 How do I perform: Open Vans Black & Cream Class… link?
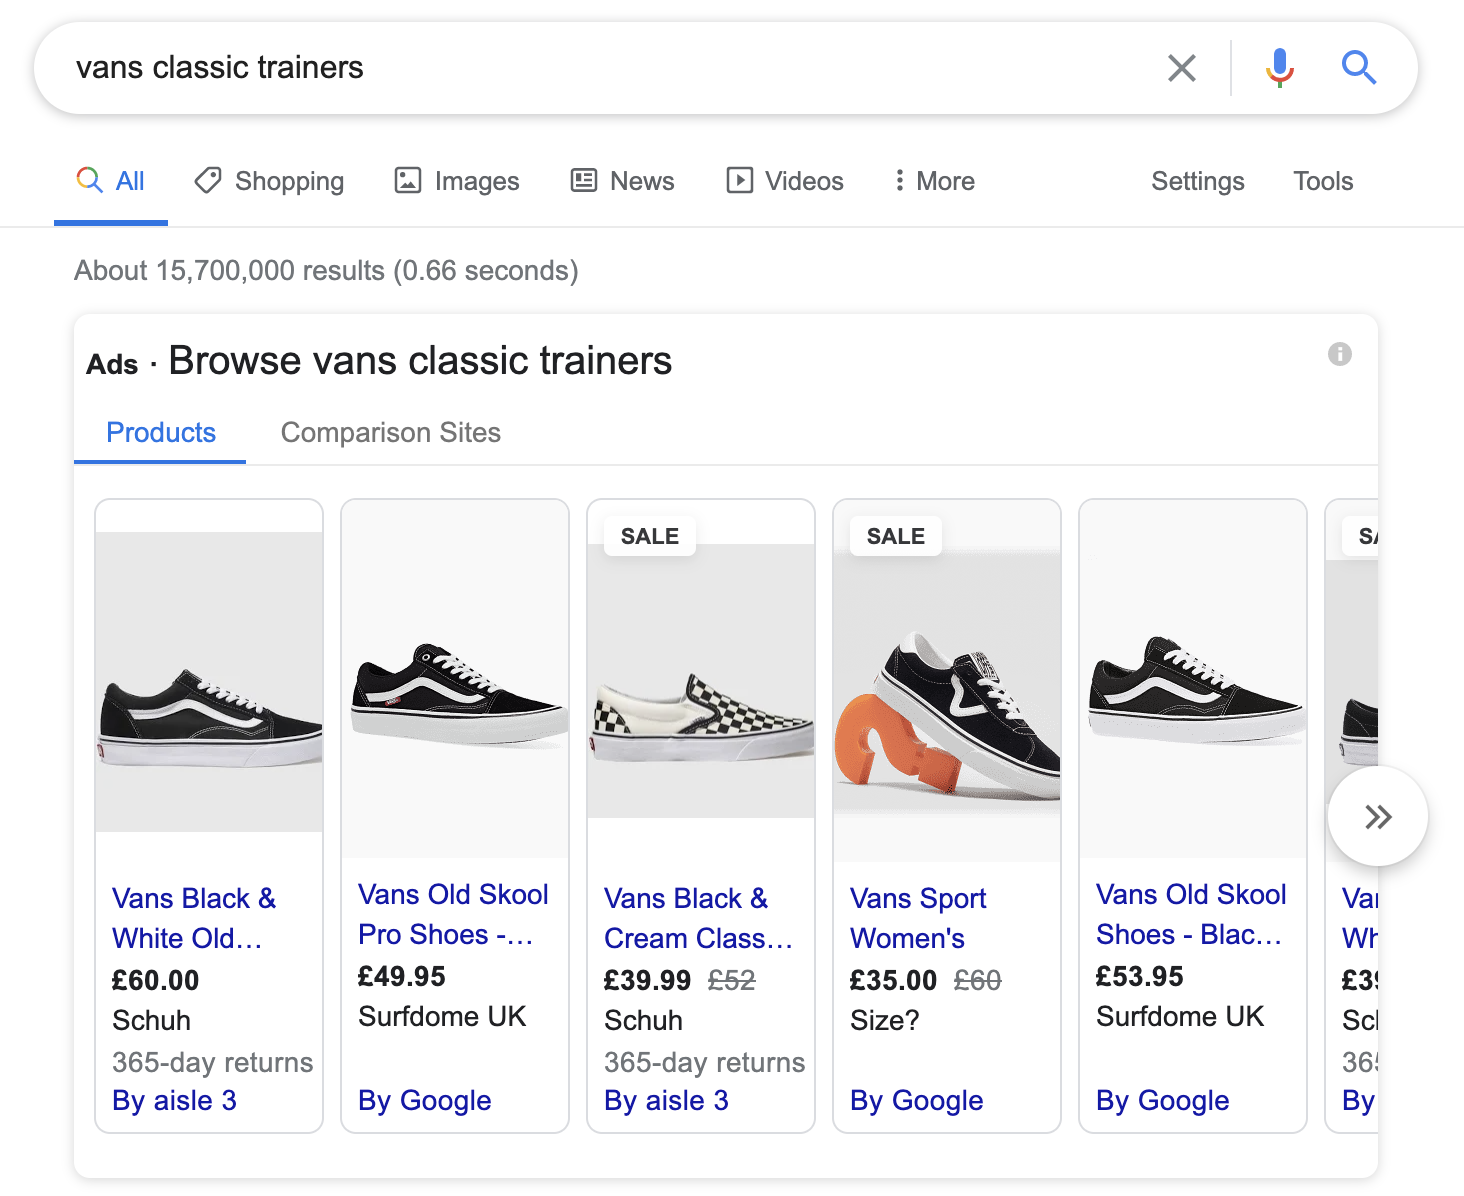(x=698, y=918)
